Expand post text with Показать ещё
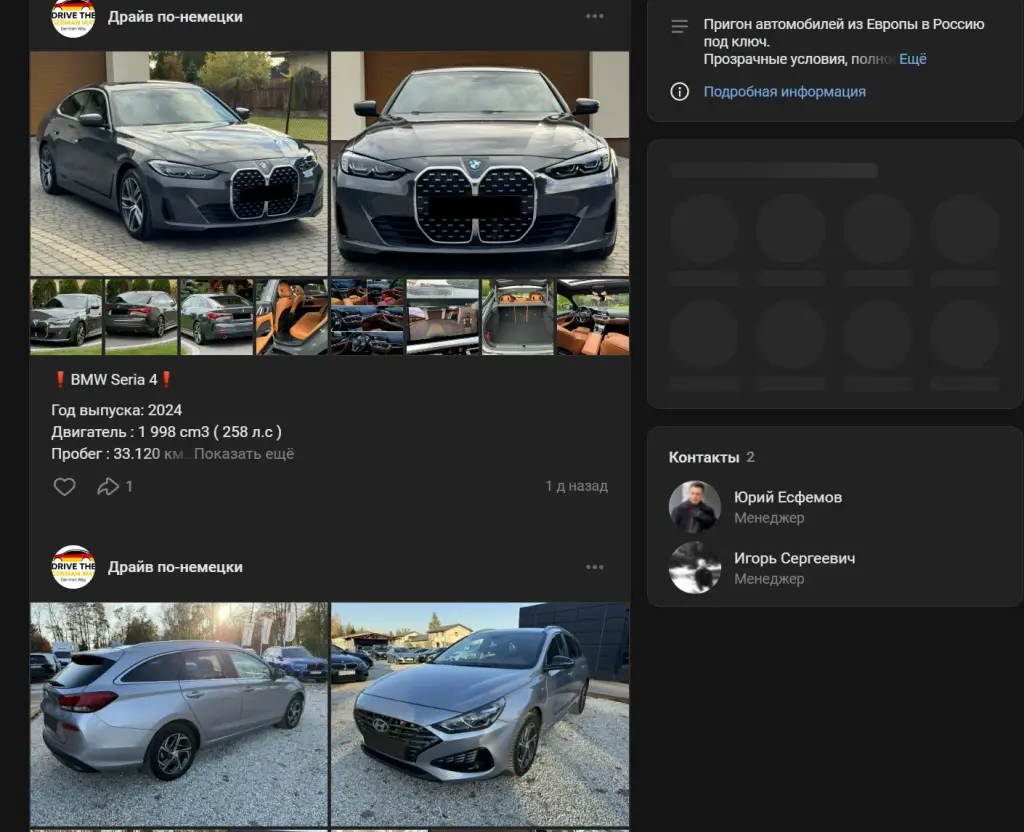The width and height of the screenshot is (1024, 832). (x=244, y=454)
